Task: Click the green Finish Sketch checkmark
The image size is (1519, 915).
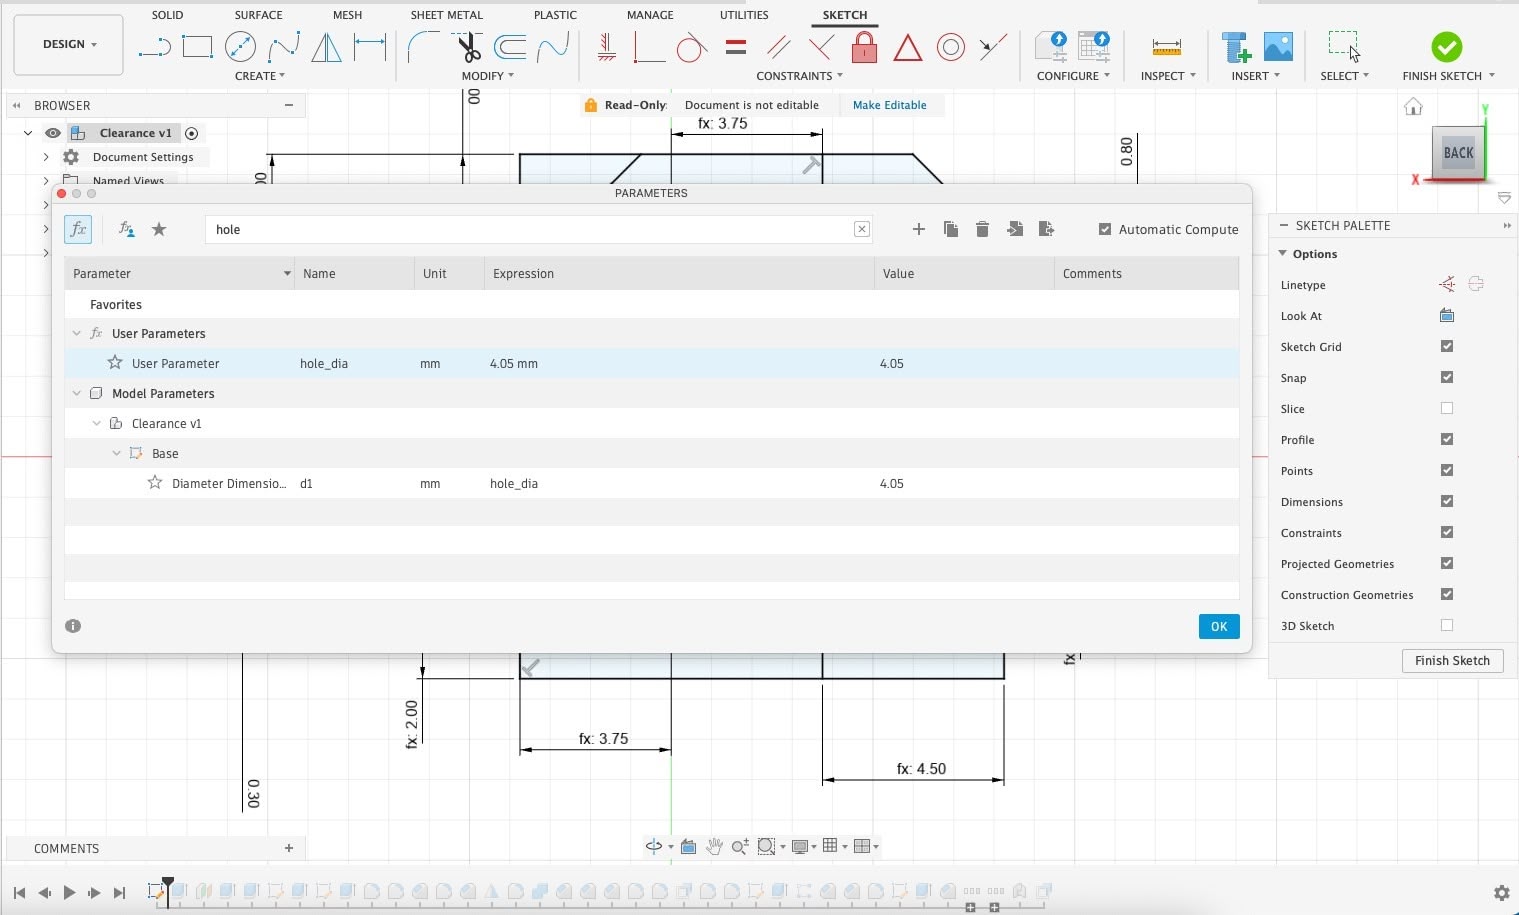Action: 1446,47
